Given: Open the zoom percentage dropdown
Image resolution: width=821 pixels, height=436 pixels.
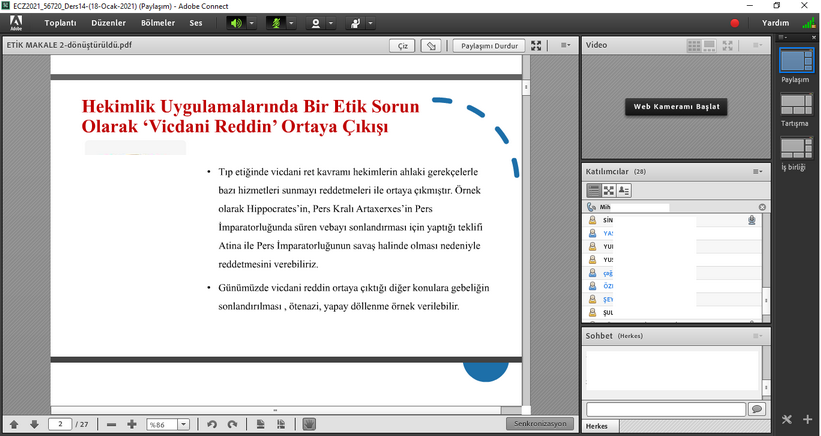Looking at the screenshot, I should pyautogui.click(x=185, y=425).
